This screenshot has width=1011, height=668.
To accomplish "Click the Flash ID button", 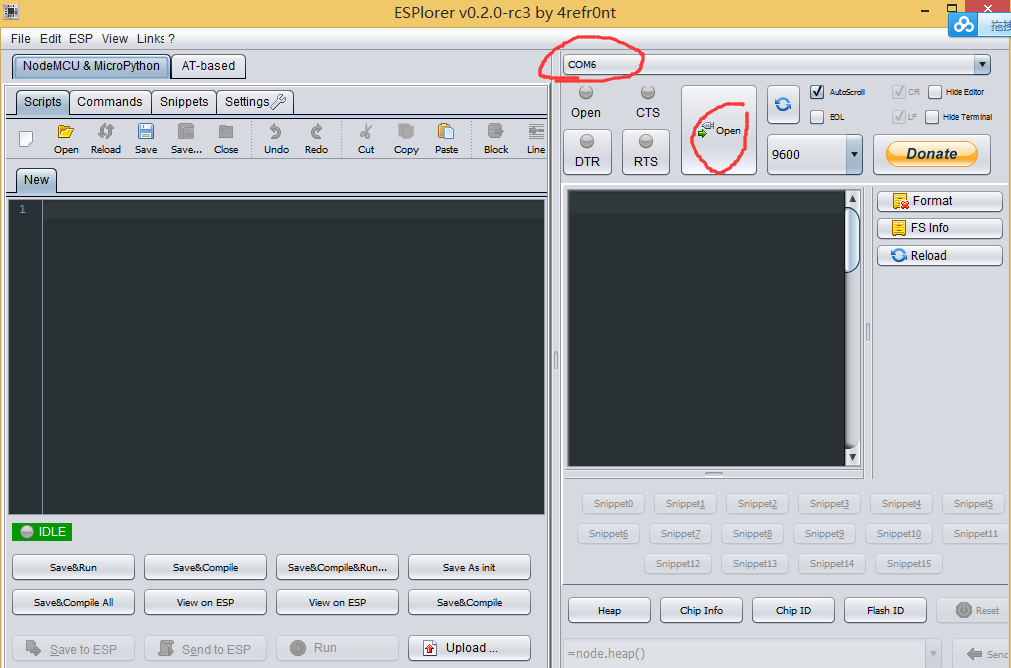I will (x=885, y=610).
